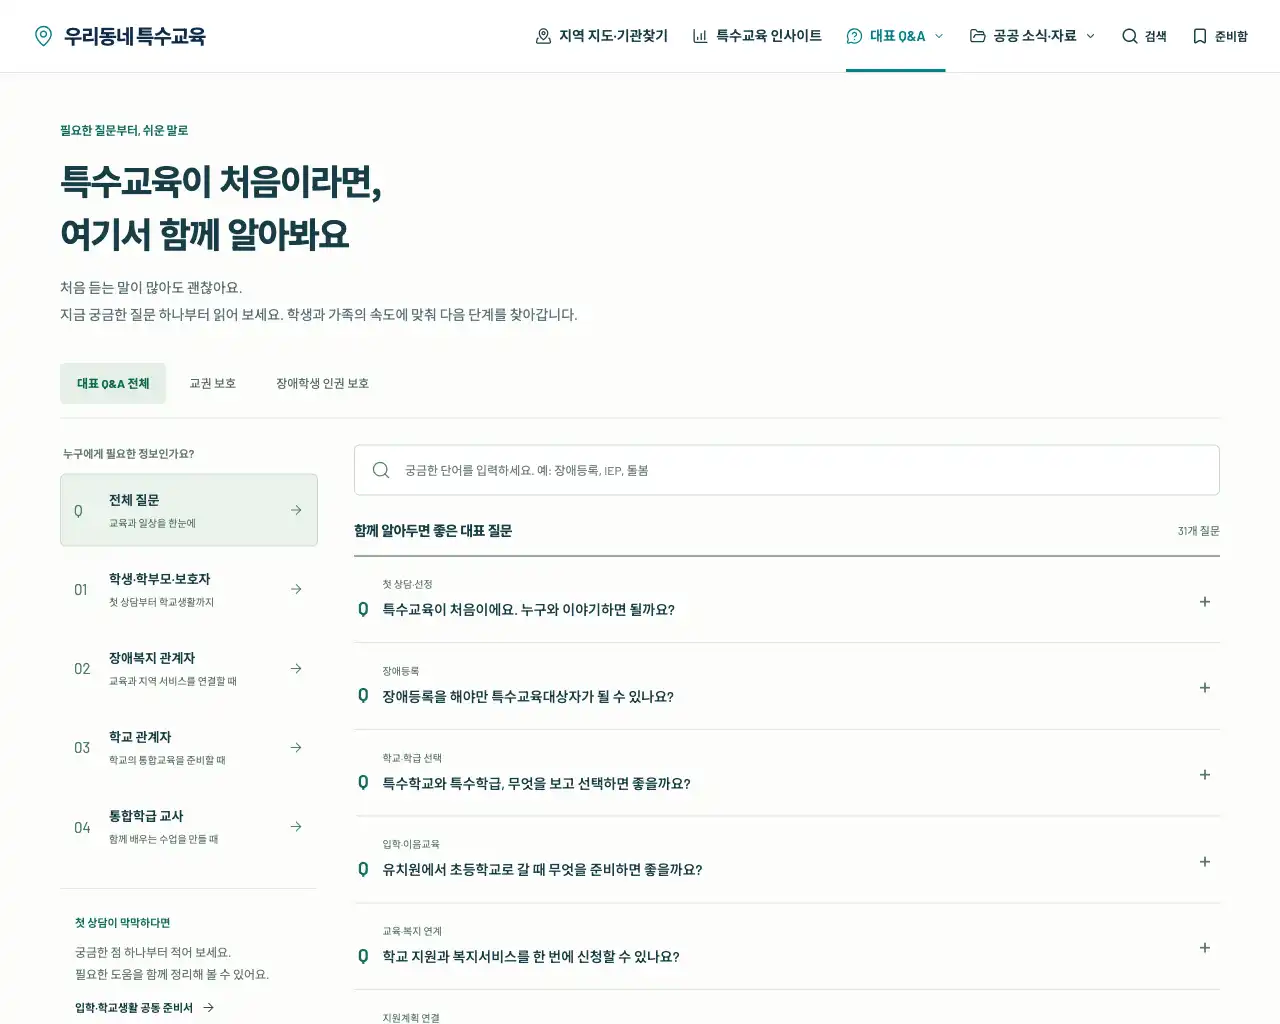Screen dimensions: 1280x1024
Task: Switch to the 장애학생 인권 보호 tab
Action: [323, 384]
